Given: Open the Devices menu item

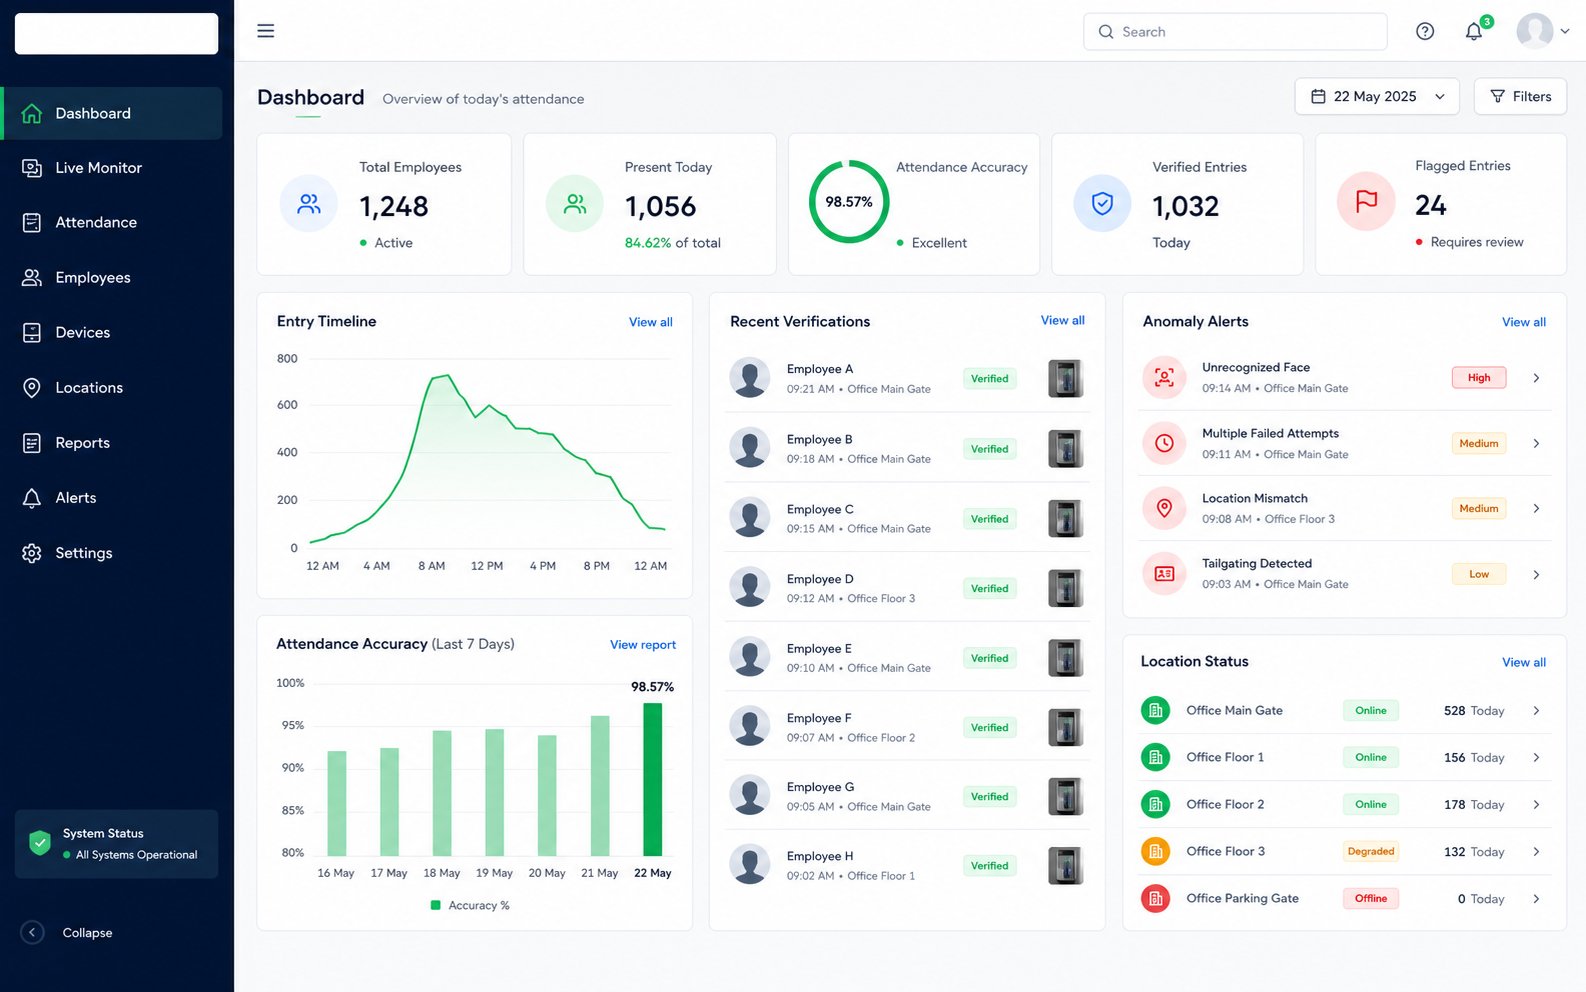Looking at the screenshot, I should click(112, 333).
